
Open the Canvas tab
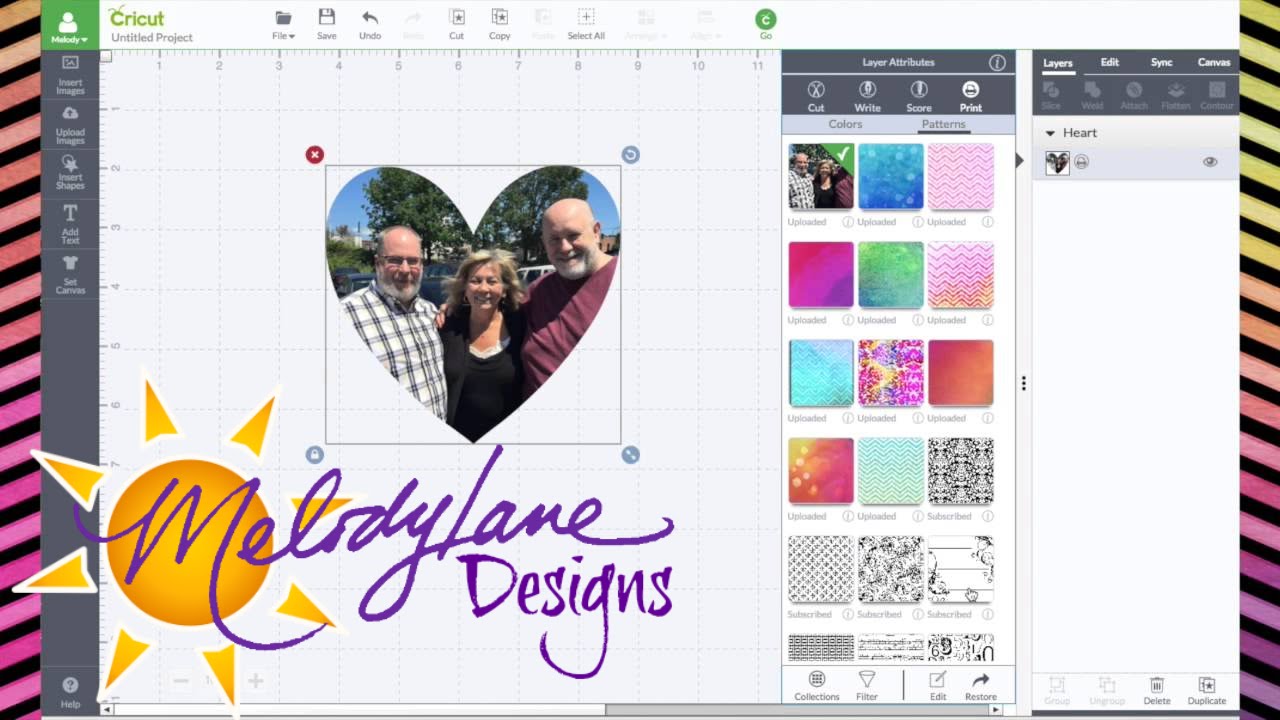[1214, 62]
